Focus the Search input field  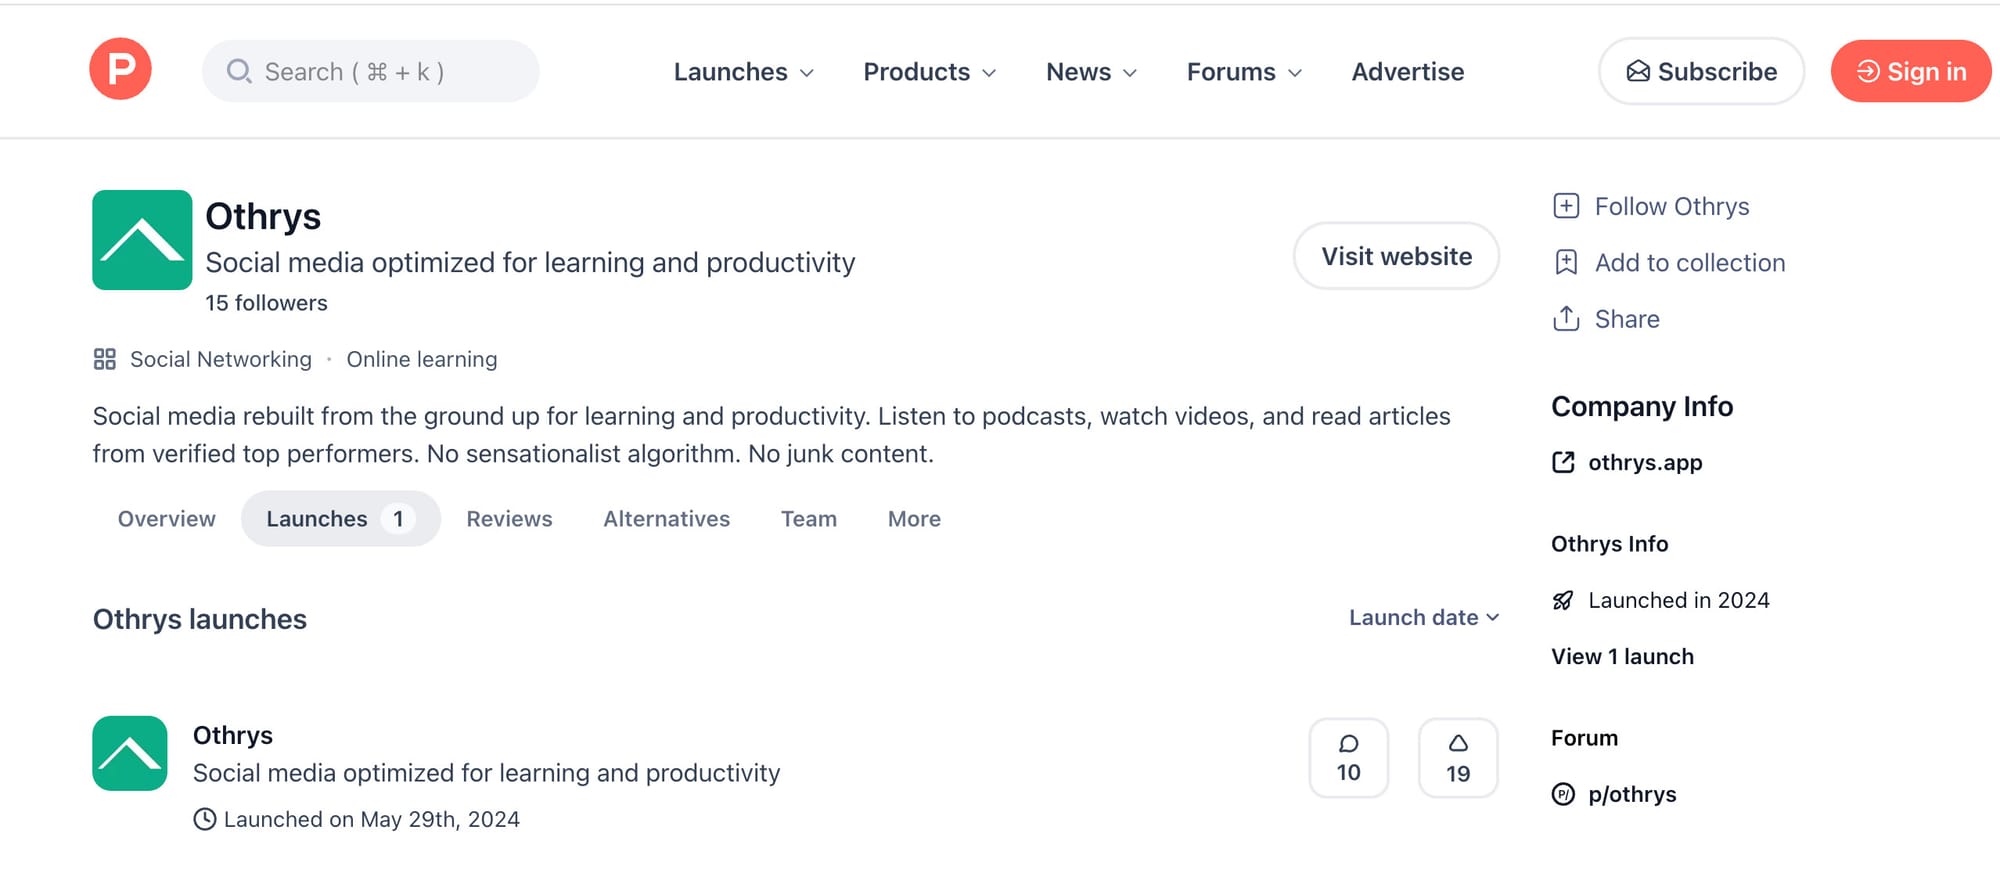click(370, 71)
